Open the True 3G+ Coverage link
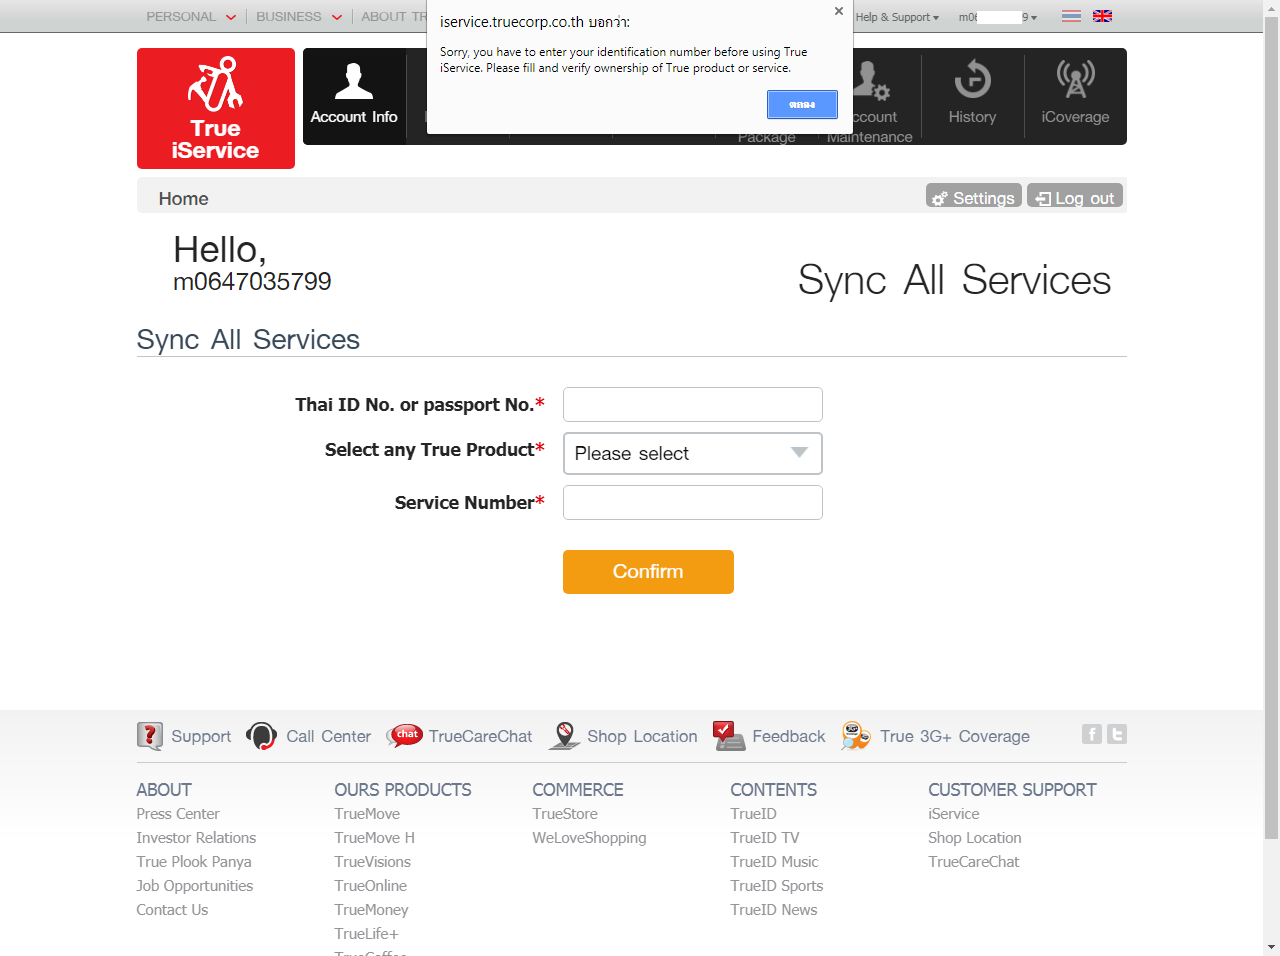Viewport: 1280px width, 956px height. pos(955,736)
